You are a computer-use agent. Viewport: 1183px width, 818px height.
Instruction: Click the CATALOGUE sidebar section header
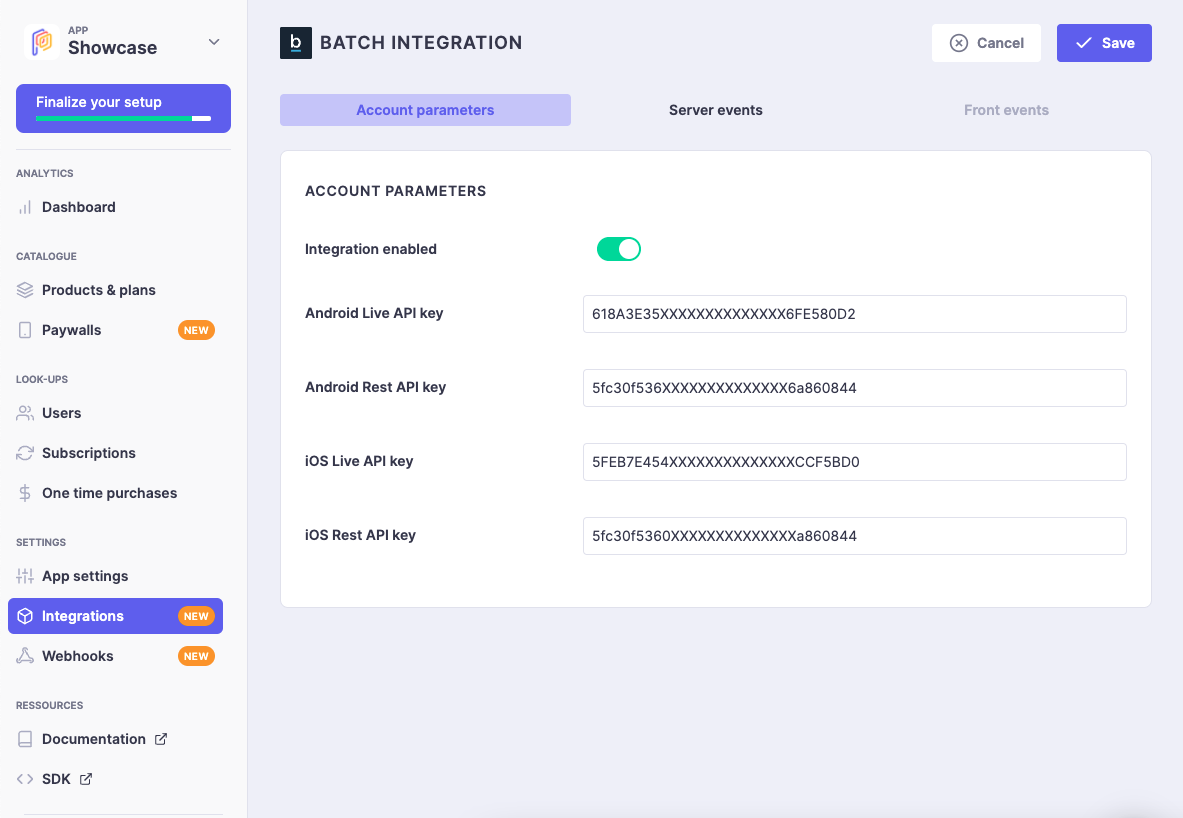(x=46, y=257)
